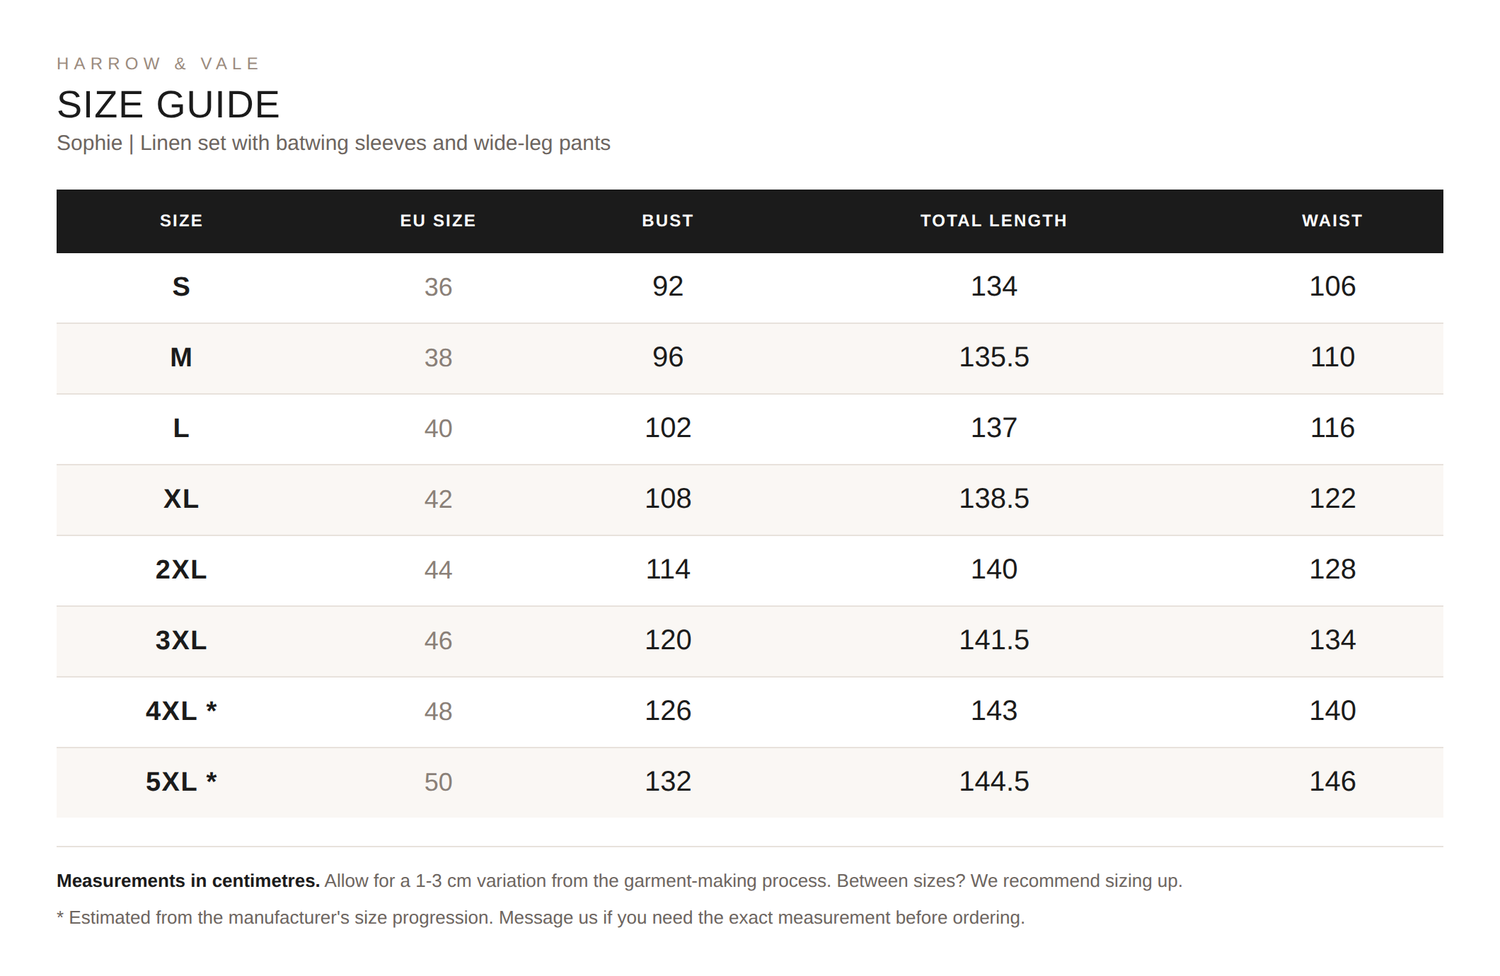Click the BUST column header

coord(668,221)
